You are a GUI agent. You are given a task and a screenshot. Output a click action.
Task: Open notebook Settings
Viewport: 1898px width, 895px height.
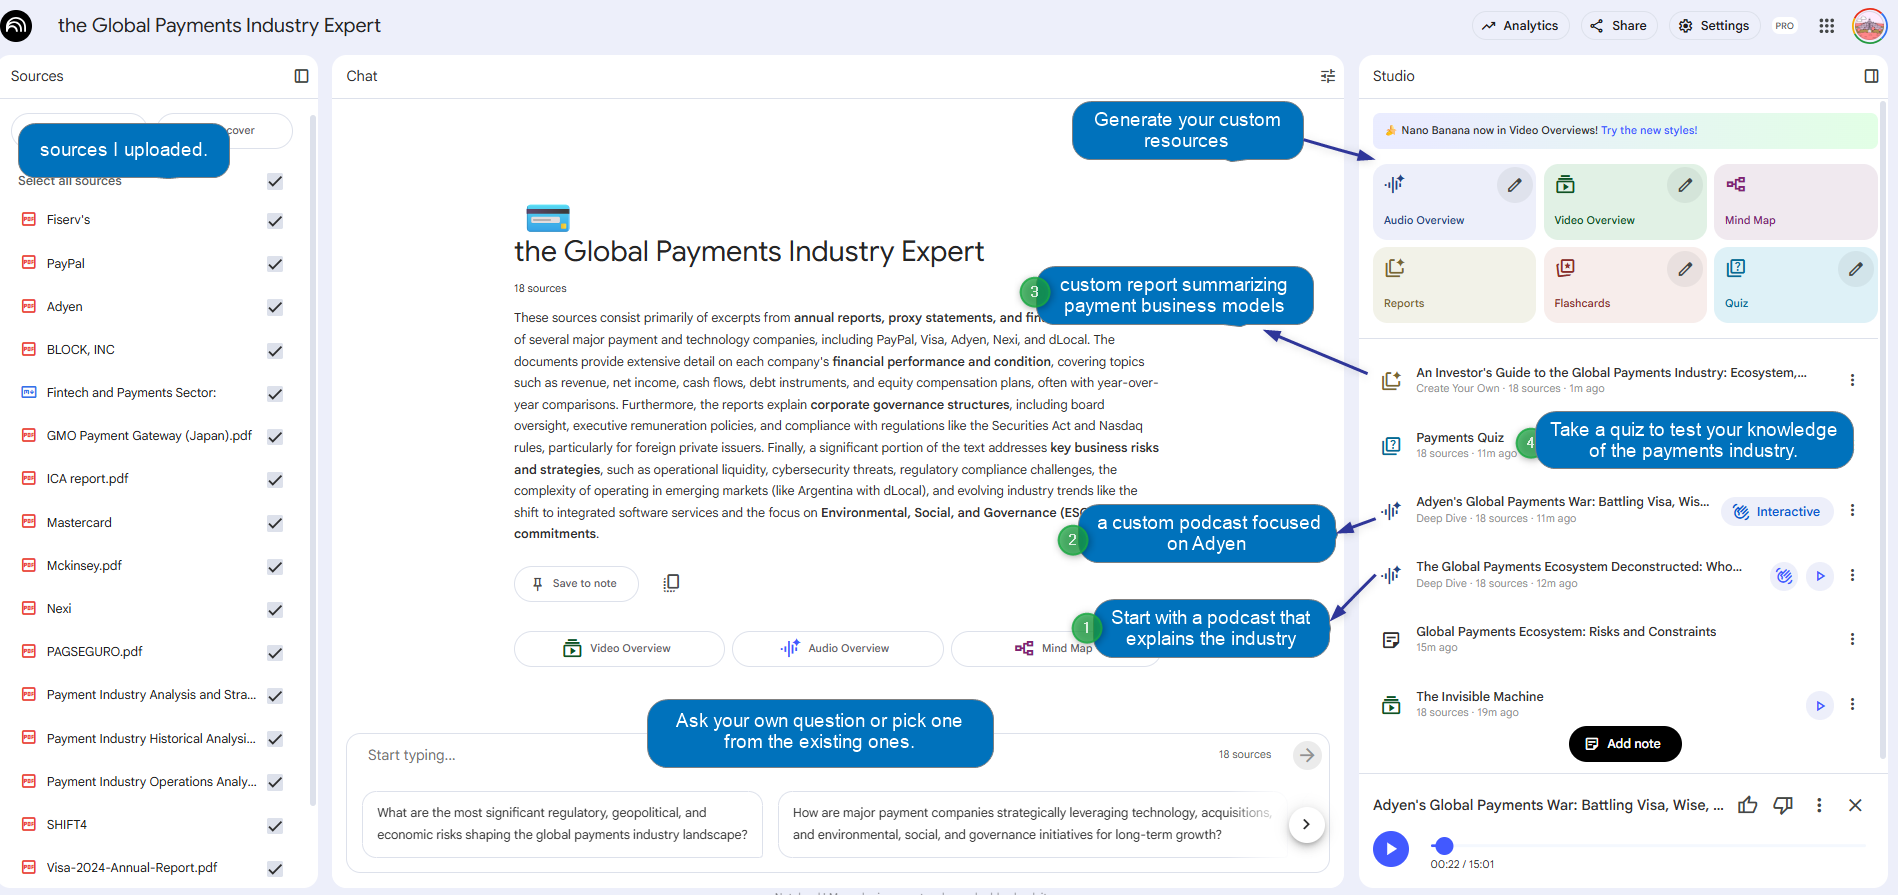pyautogui.click(x=1714, y=26)
